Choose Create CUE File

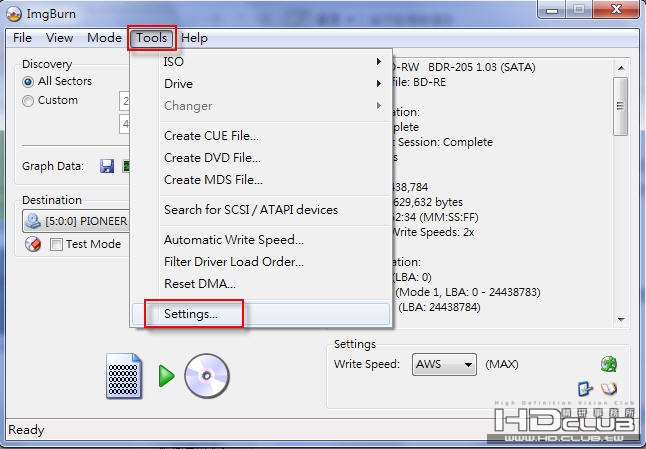pos(261,136)
